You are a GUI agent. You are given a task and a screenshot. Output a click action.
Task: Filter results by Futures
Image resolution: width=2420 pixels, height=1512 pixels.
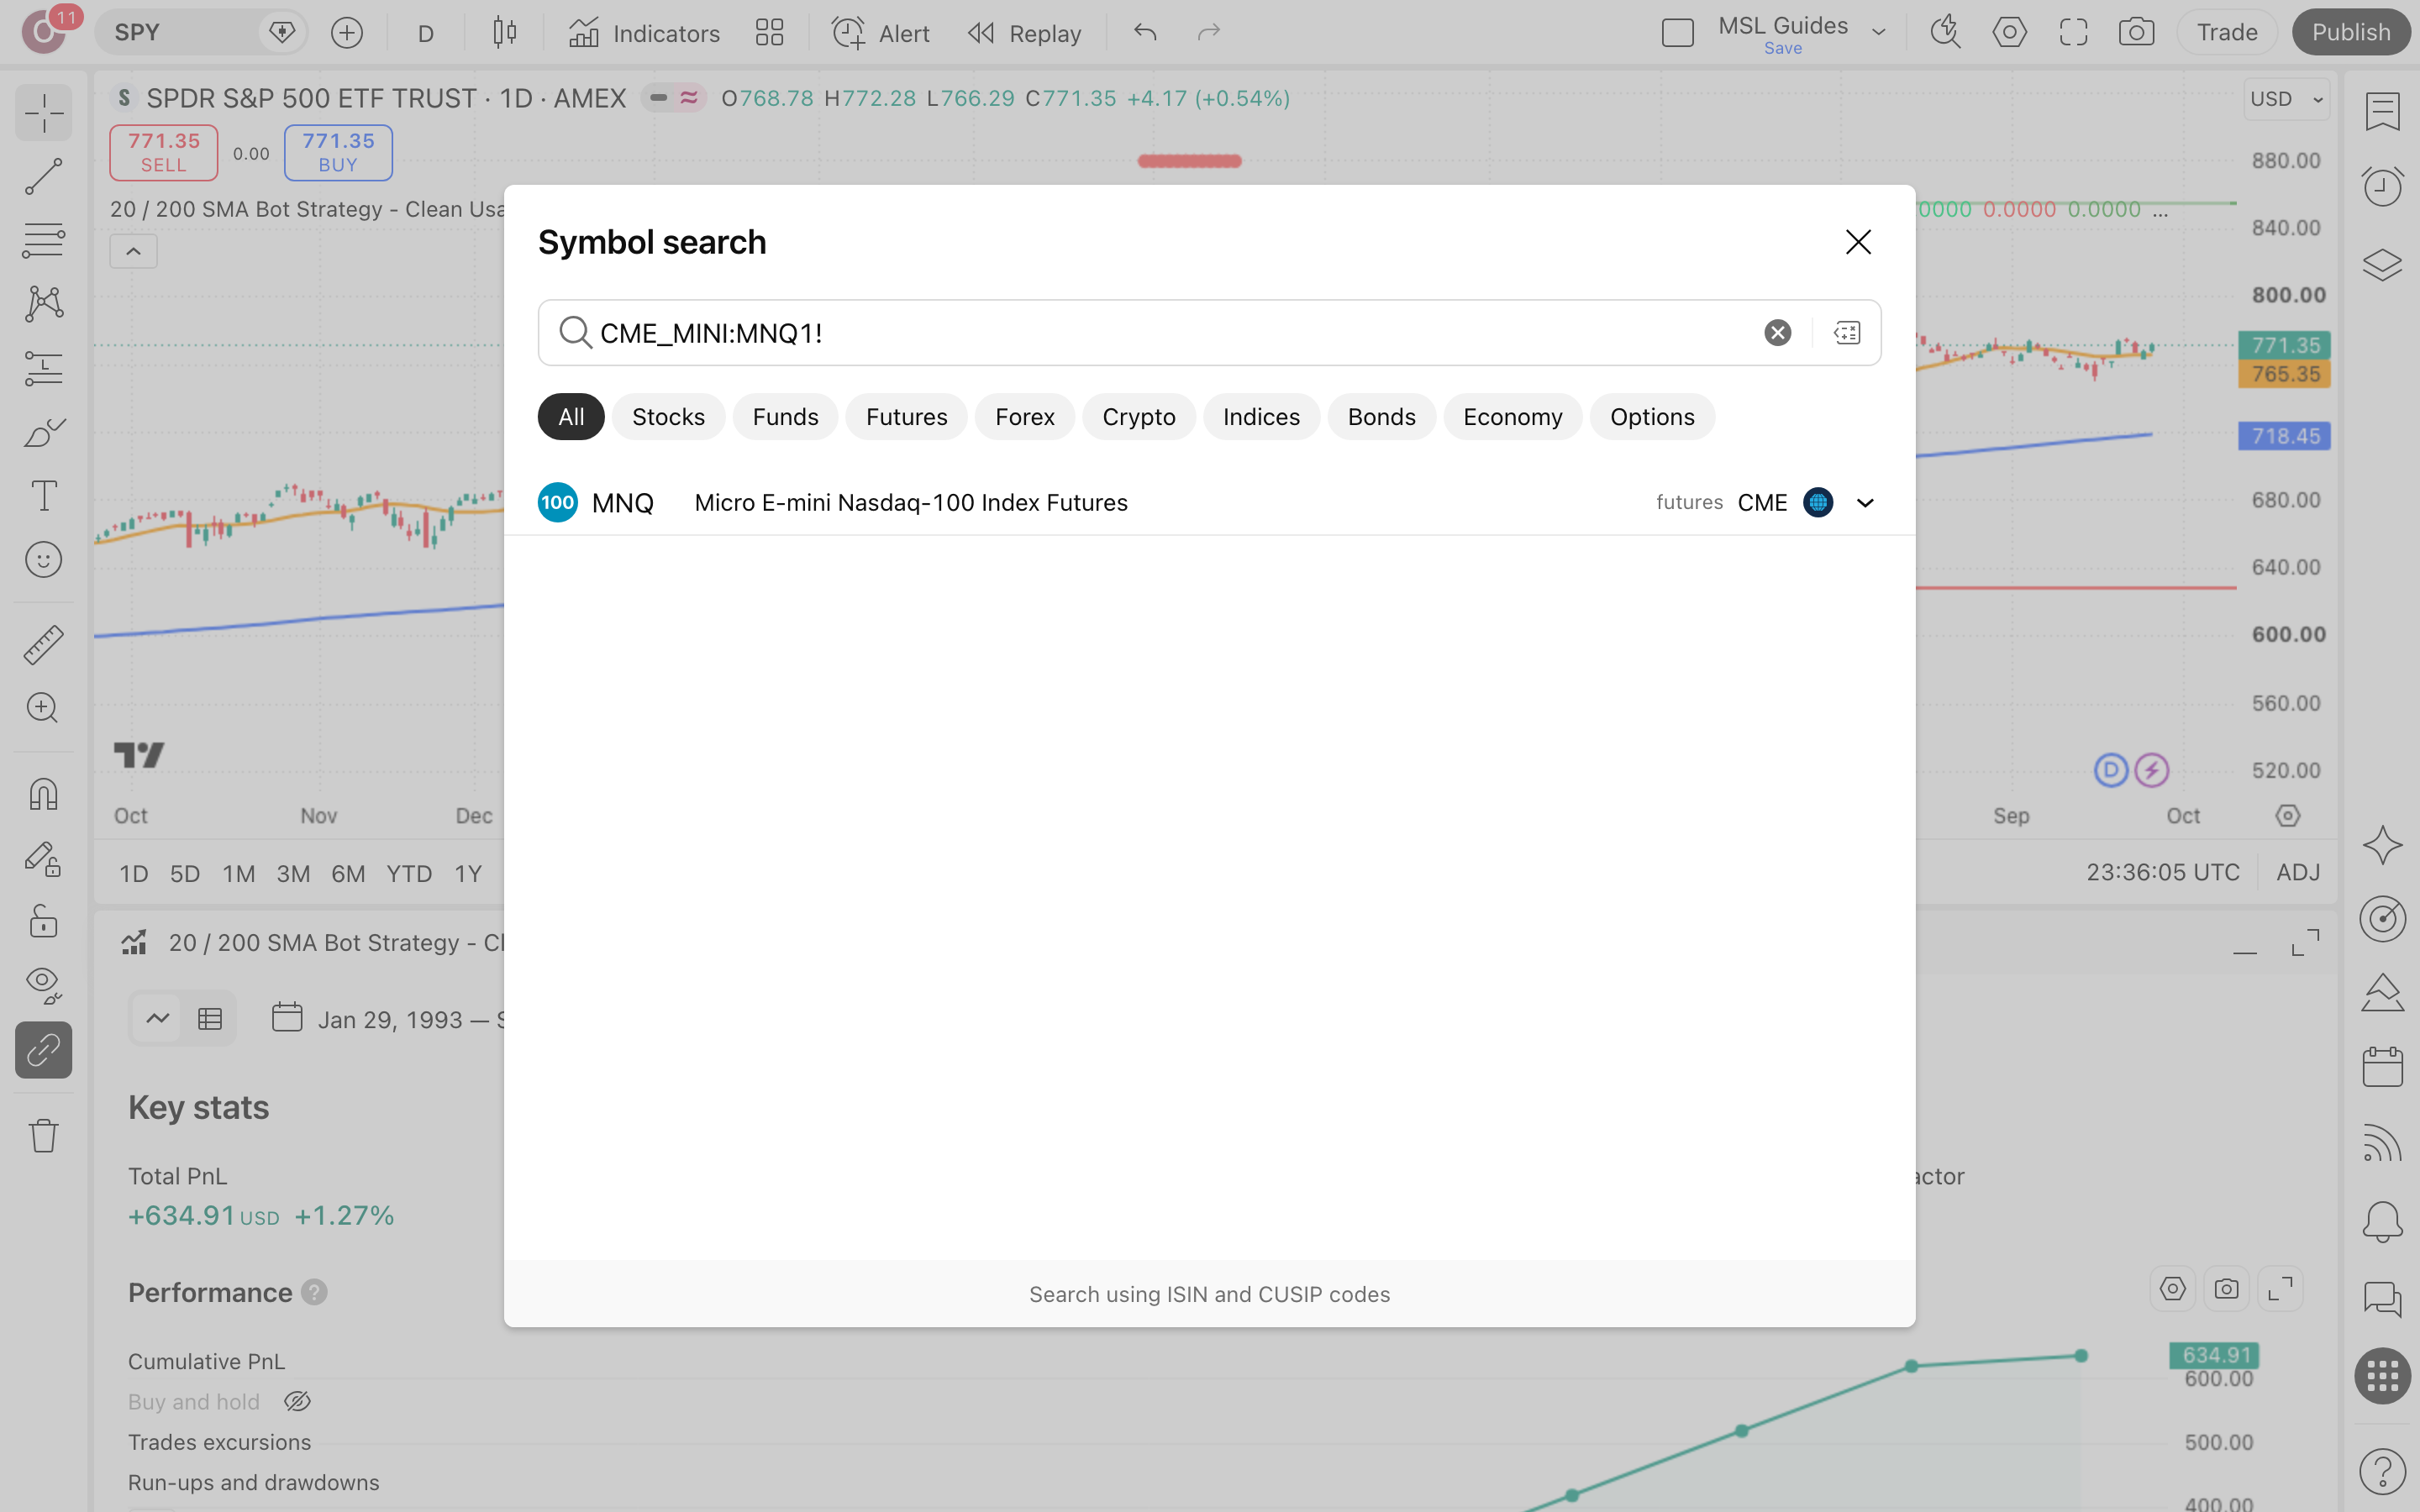[x=906, y=417]
